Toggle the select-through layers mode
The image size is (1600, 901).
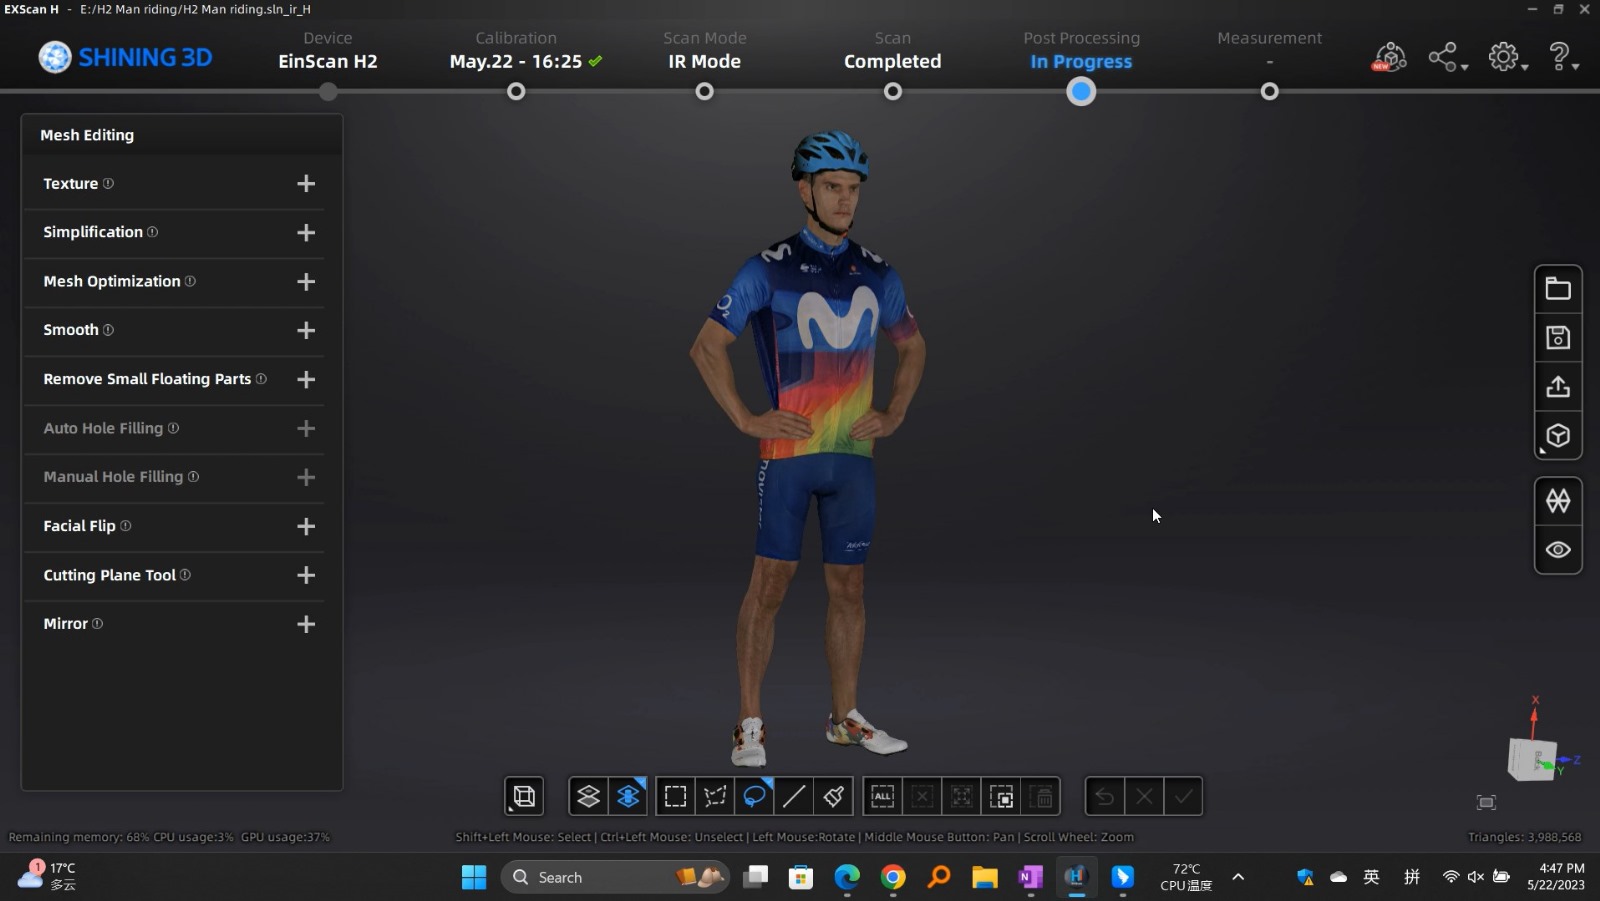click(x=628, y=796)
